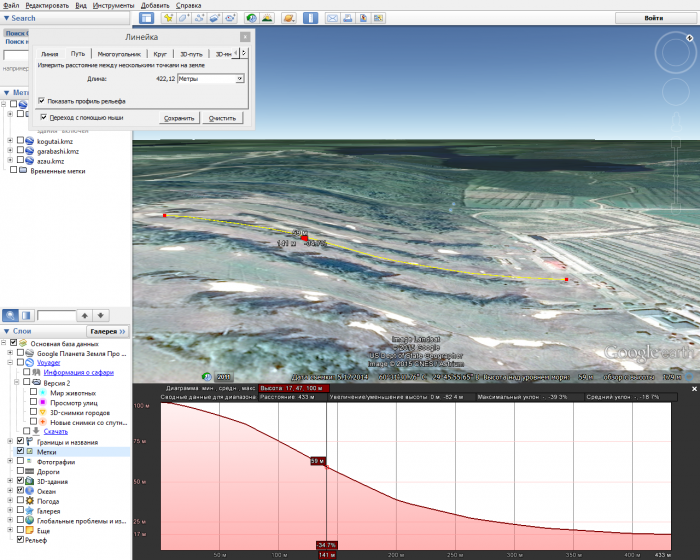The image size is (700, 560).
Task: Open the Инструменты menu
Action: click(113, 5)
